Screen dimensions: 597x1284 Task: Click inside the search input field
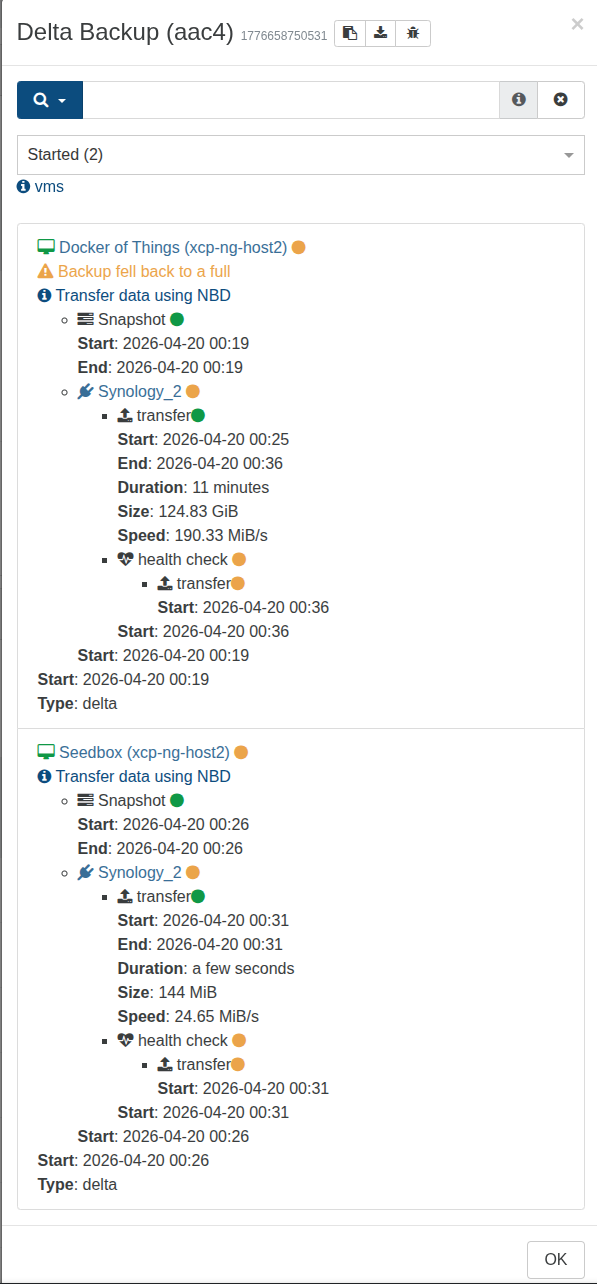point(290,99)
